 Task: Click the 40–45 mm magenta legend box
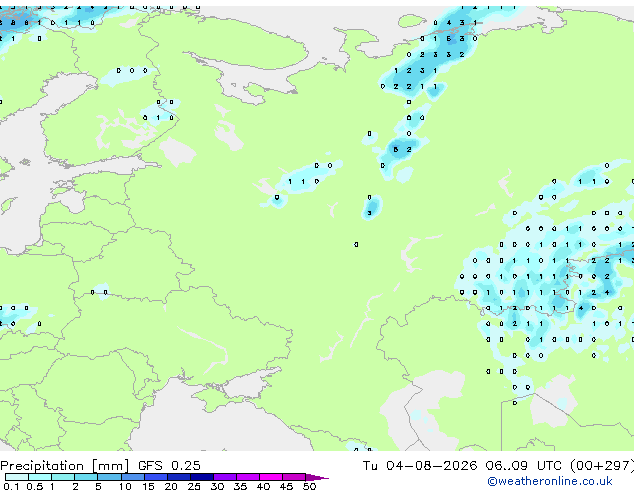[271, 477]
